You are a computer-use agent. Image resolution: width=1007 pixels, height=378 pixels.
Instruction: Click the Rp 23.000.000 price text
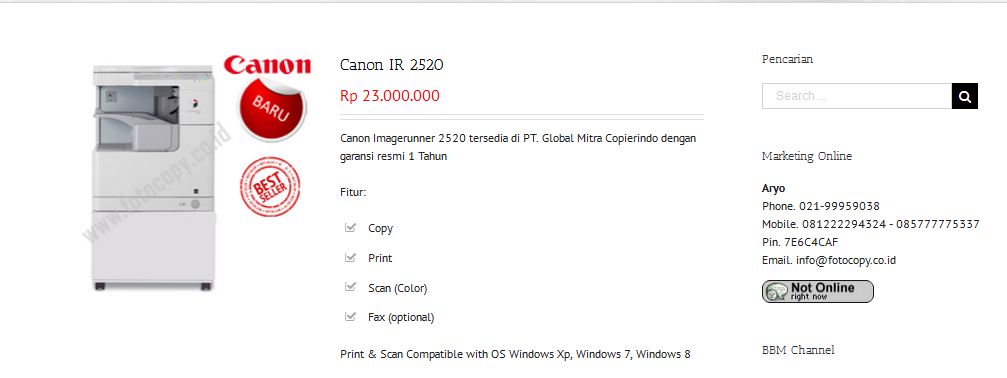pos(390,96)
